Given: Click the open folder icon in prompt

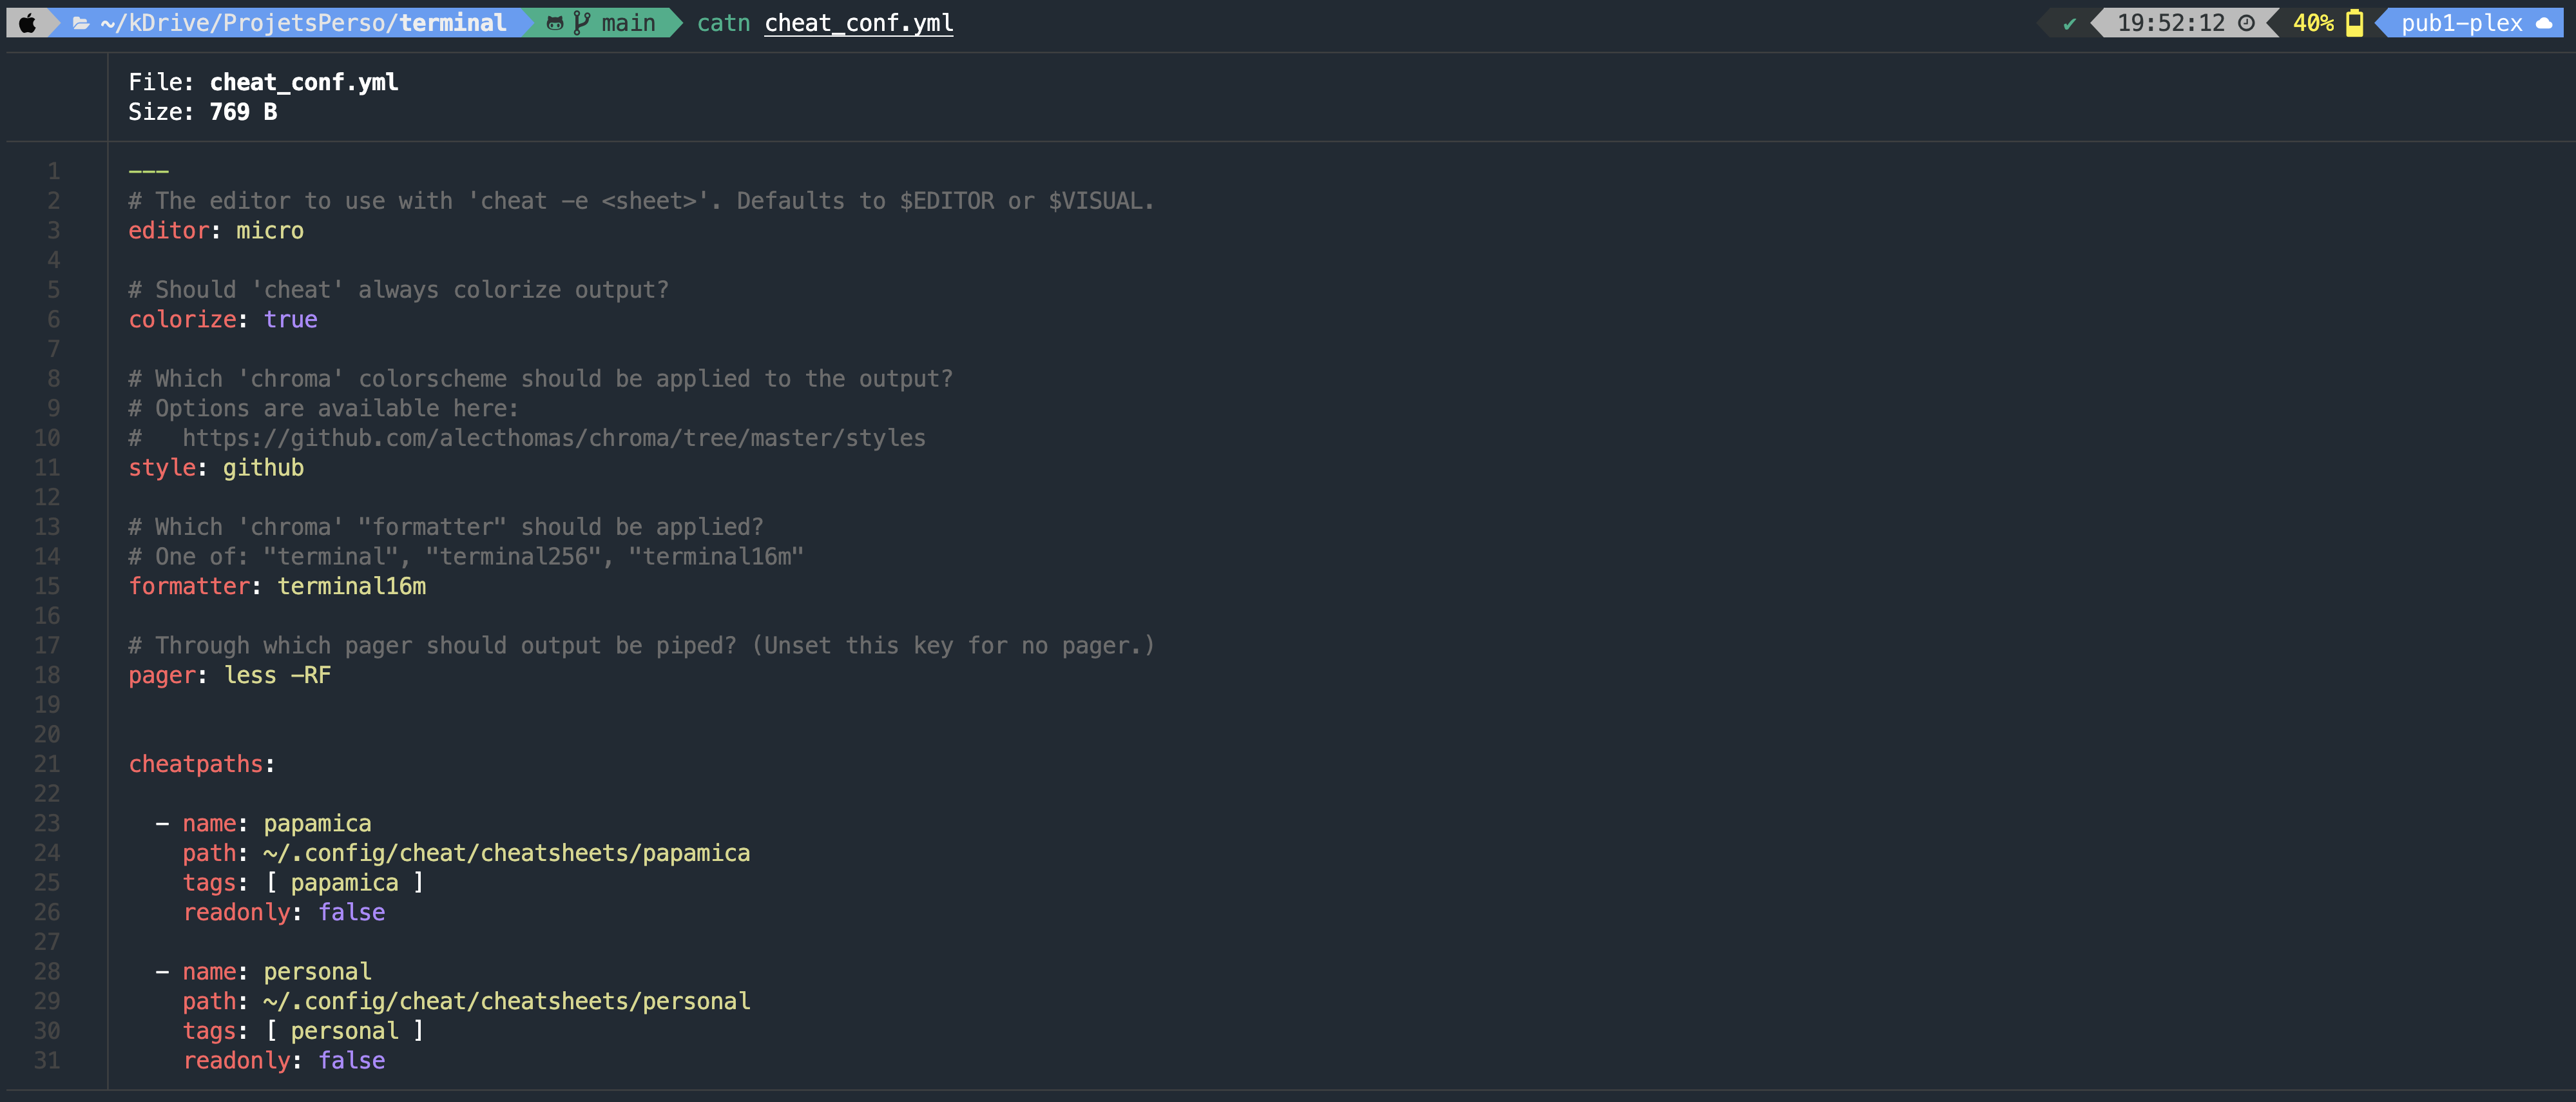Looking at the screenshot, I should (81, 23).
